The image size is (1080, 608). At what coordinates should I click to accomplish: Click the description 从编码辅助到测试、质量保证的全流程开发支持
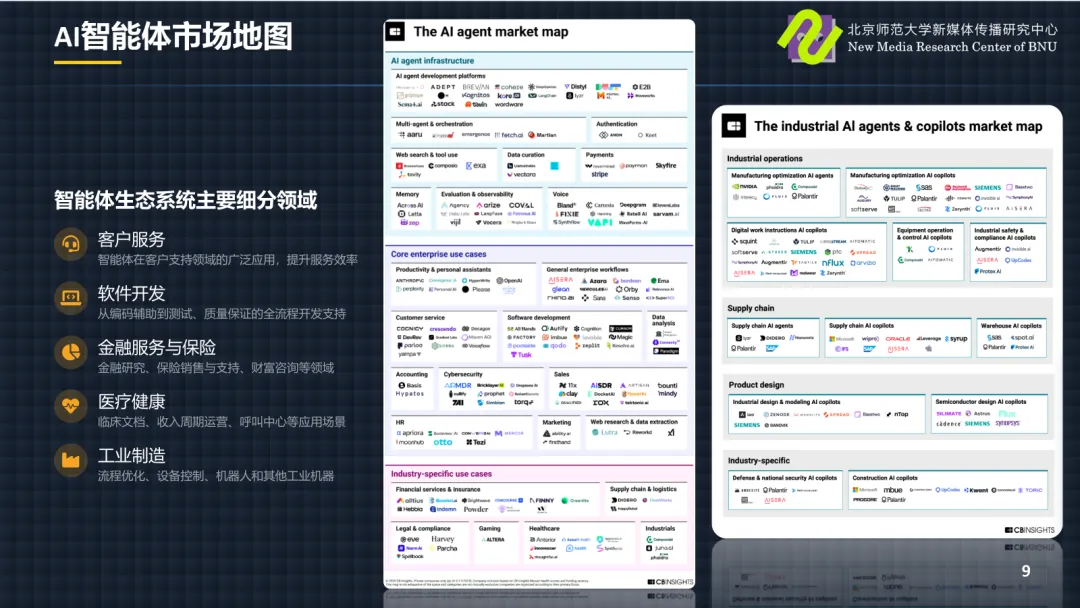point(222,313)
